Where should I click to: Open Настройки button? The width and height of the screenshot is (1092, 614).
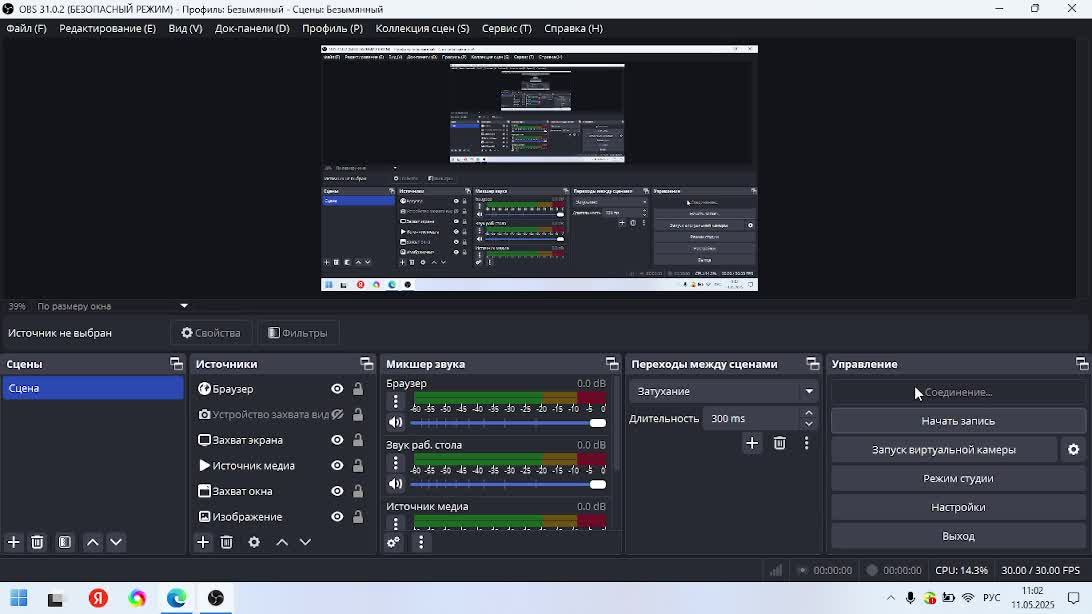click(x=958, y=507)
